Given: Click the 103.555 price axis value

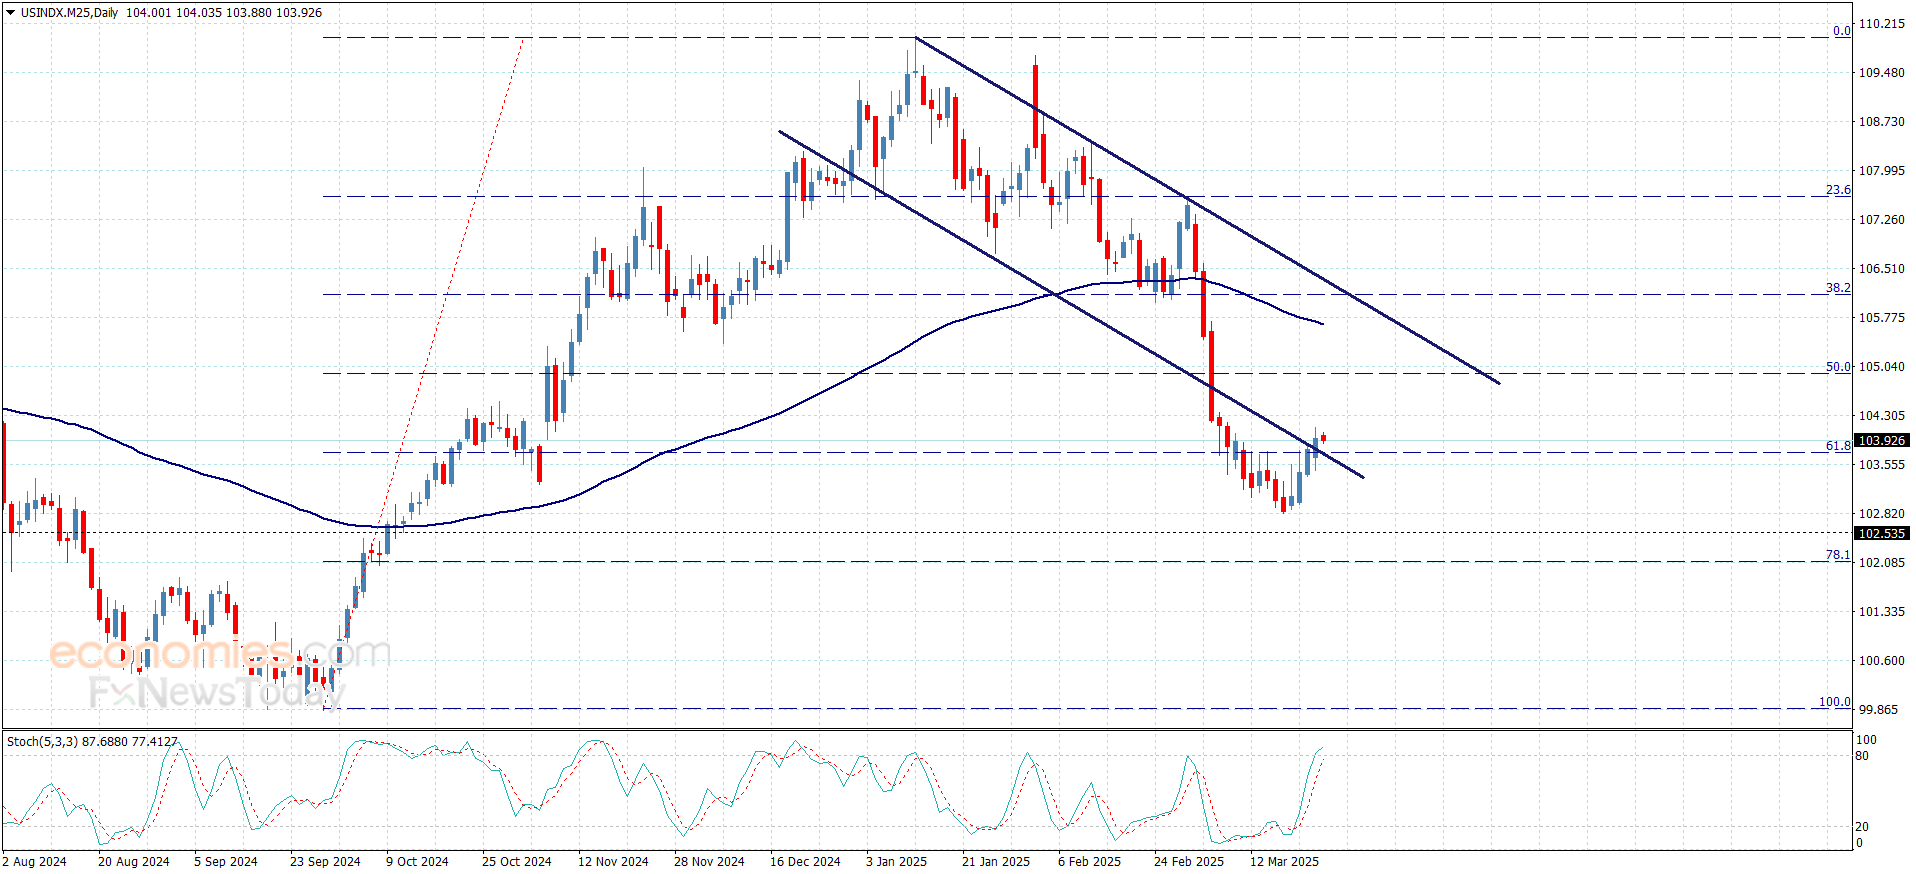Looking at the screenshot, I should [1882, 465].
